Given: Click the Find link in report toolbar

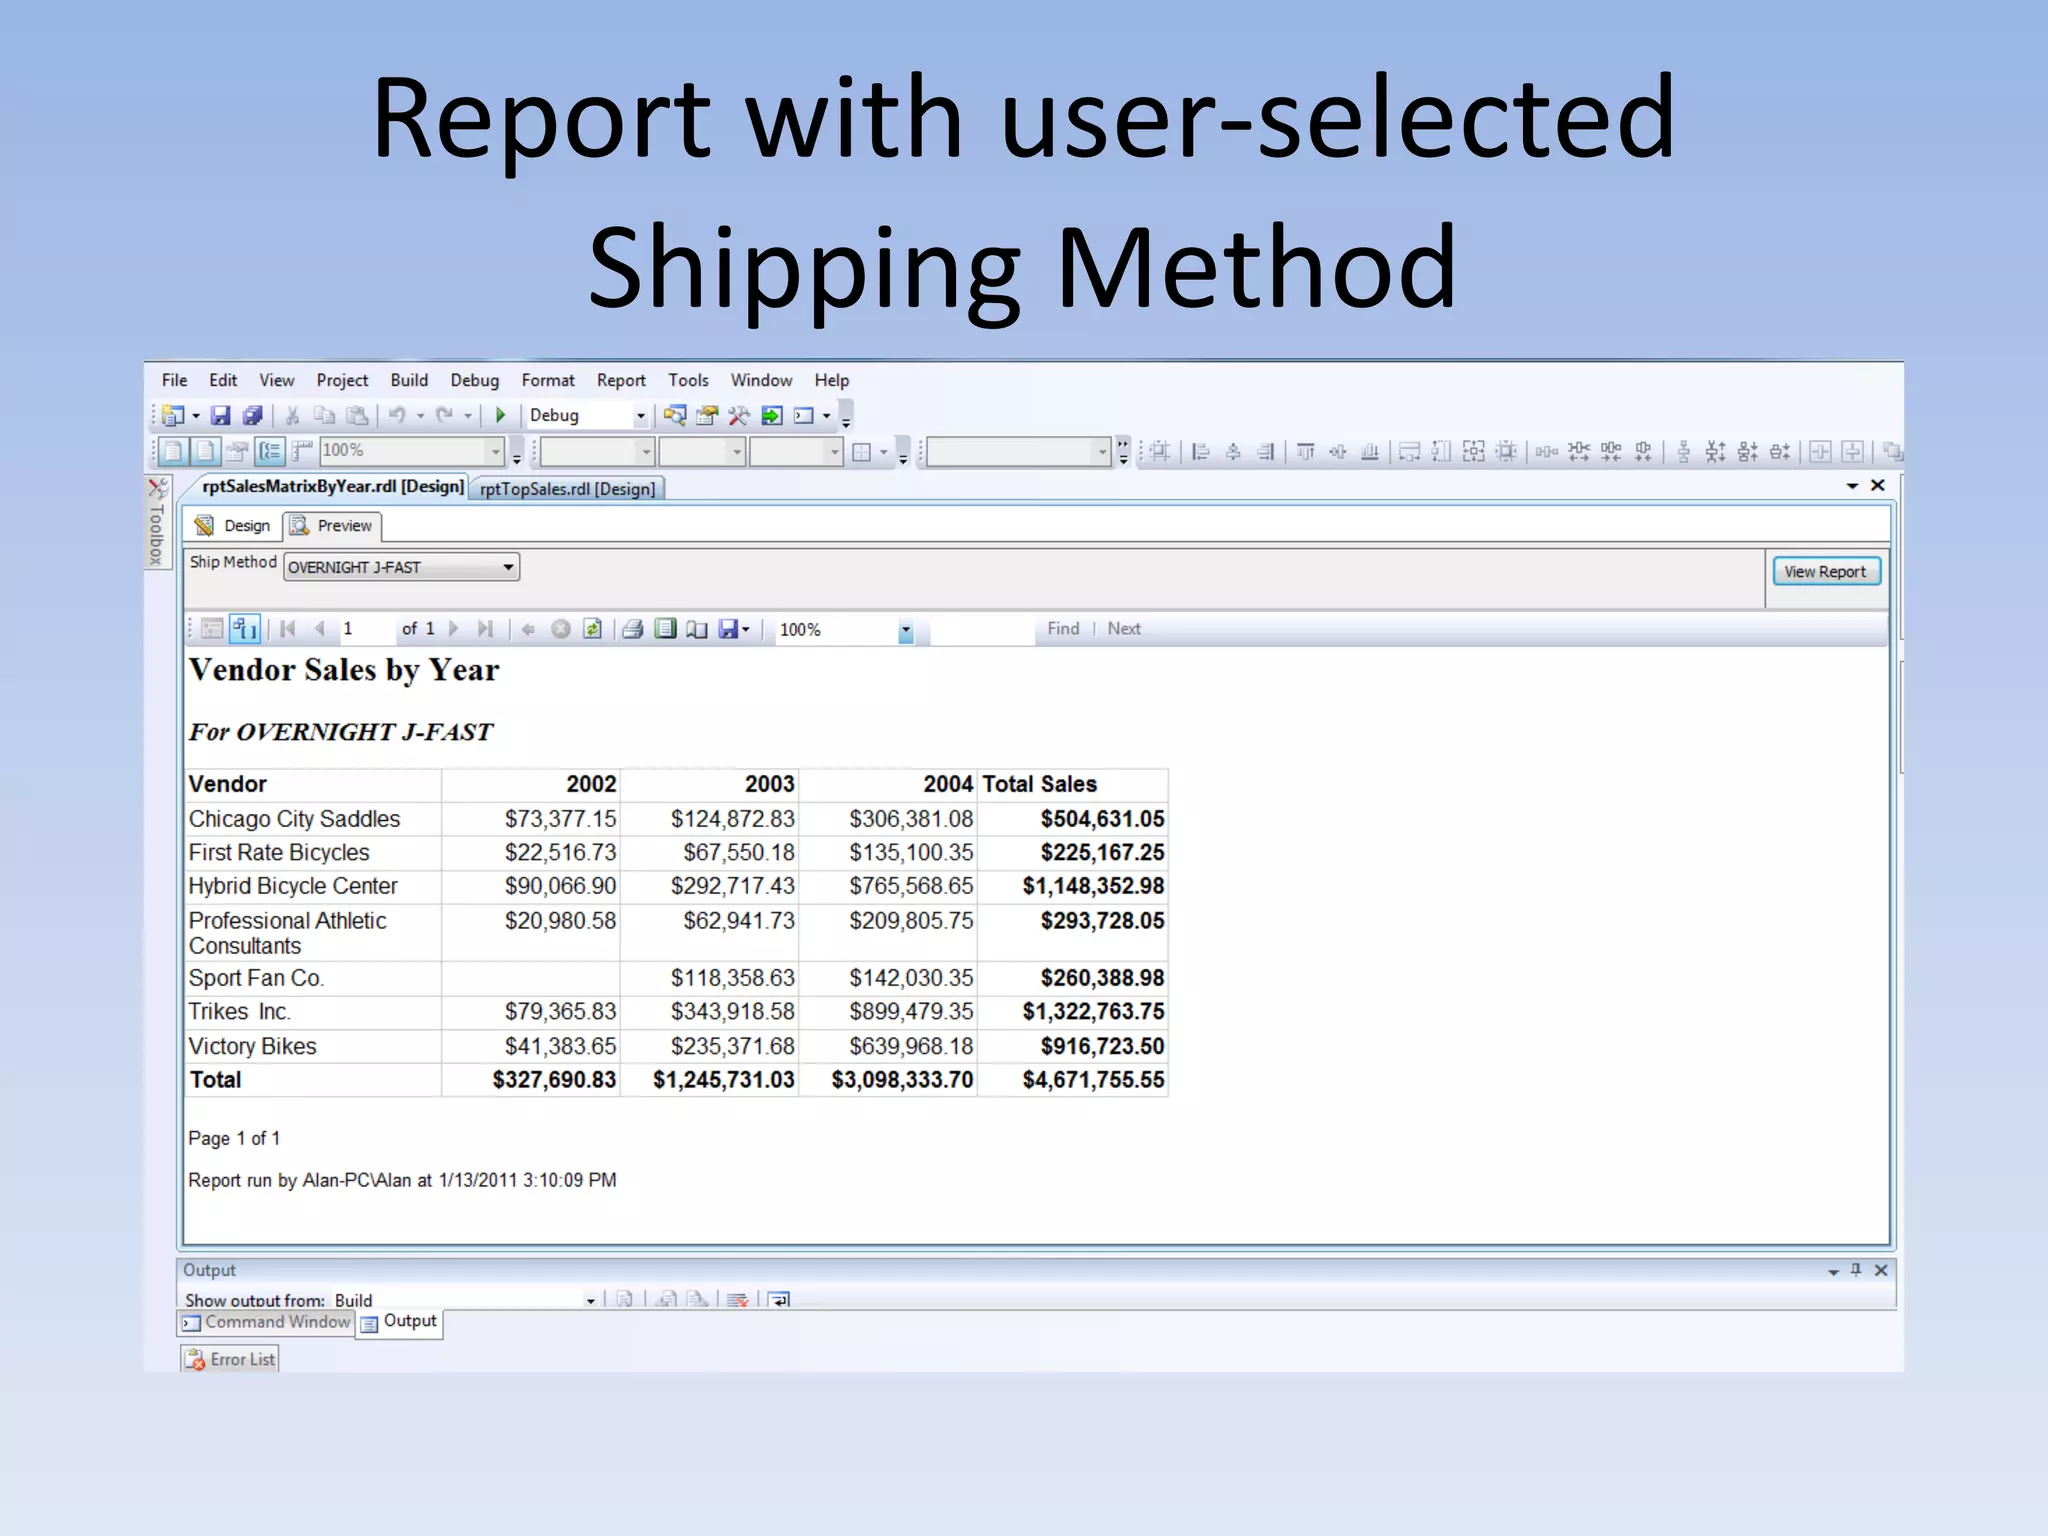Looking at the screenshot, I should click(1063, 628).
